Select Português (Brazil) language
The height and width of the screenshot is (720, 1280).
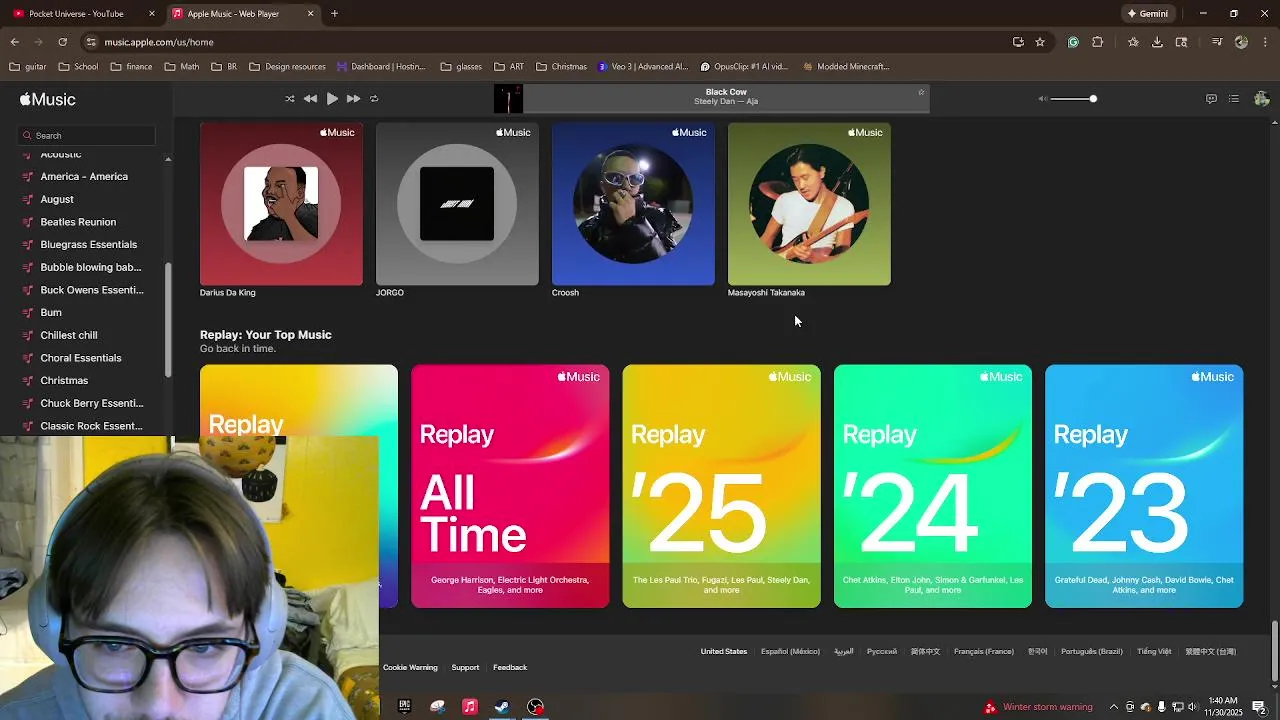1092,651
